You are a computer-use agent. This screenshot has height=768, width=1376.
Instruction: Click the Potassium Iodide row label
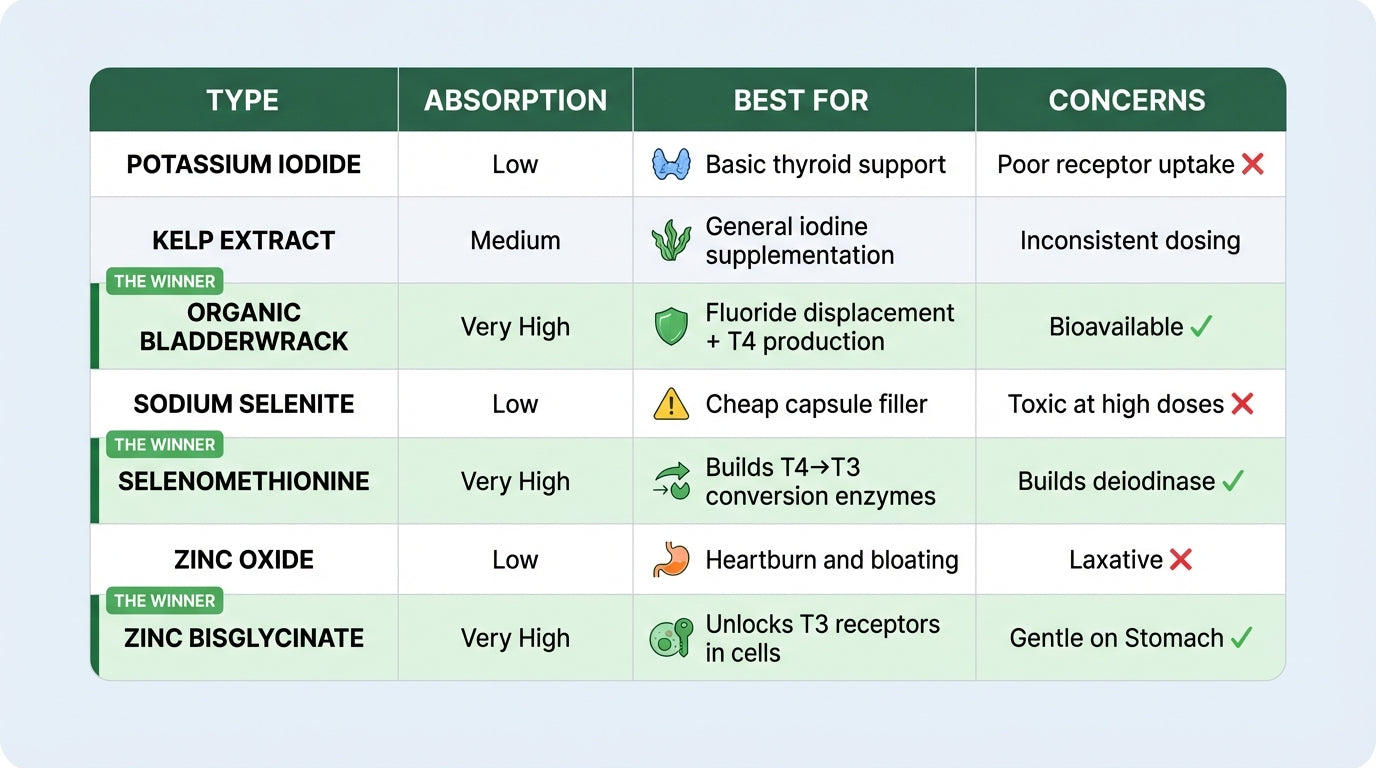pos(244,164)
